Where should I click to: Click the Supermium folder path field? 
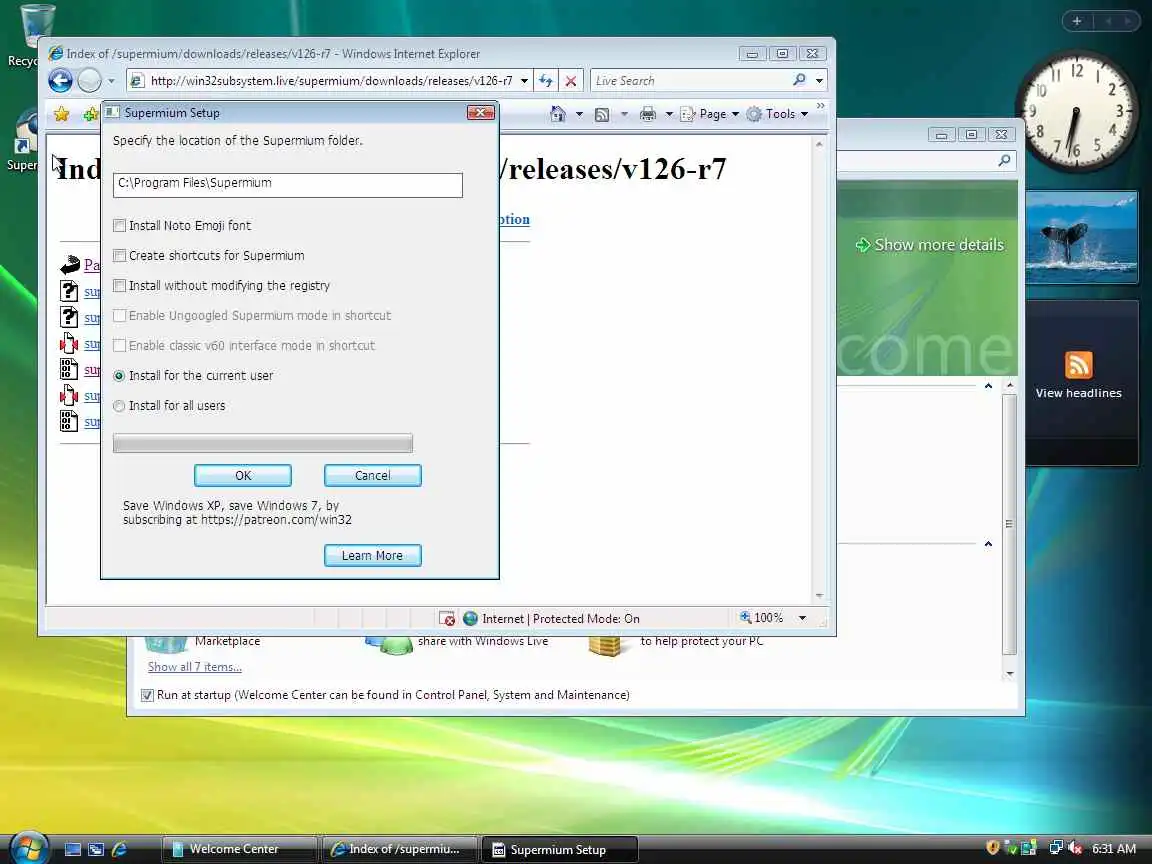(288, 185)
